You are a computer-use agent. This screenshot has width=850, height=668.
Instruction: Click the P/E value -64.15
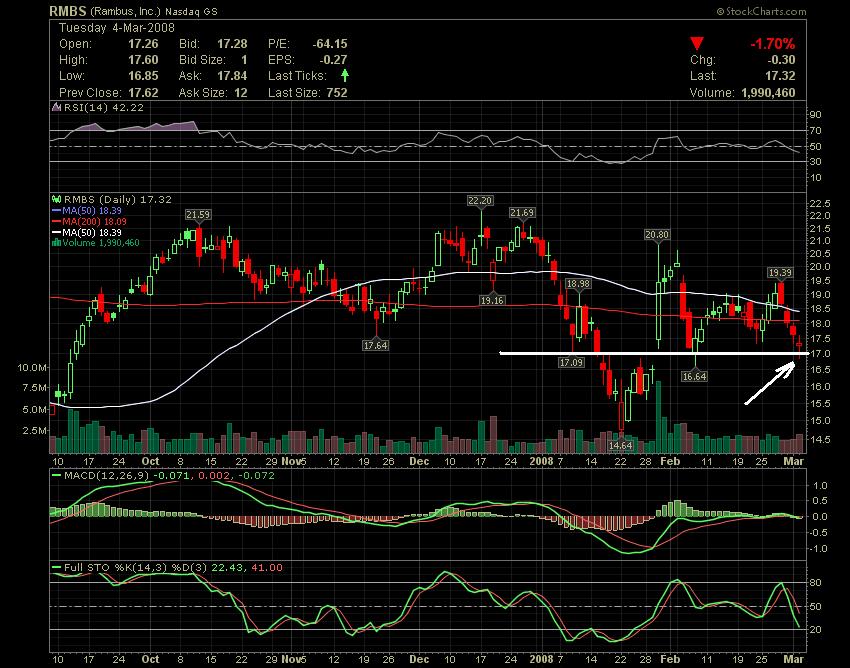tap(330, 43)
